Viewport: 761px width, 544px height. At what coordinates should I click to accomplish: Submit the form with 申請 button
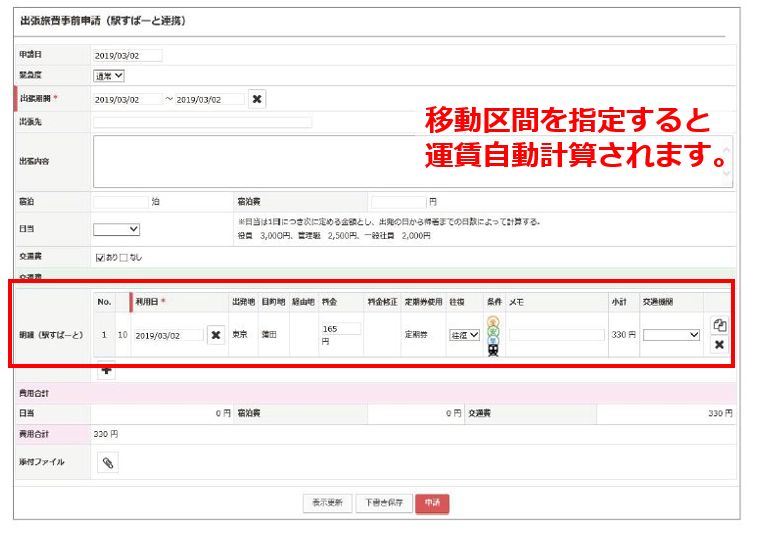[432, 503]
